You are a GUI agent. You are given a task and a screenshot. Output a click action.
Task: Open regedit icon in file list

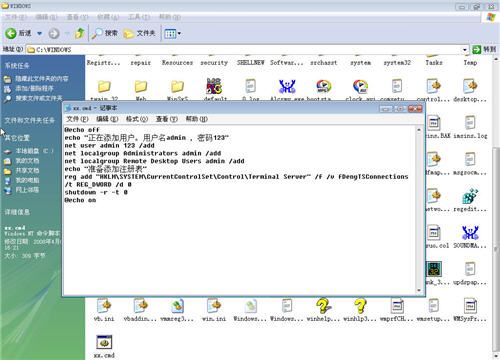click(470, 196)
